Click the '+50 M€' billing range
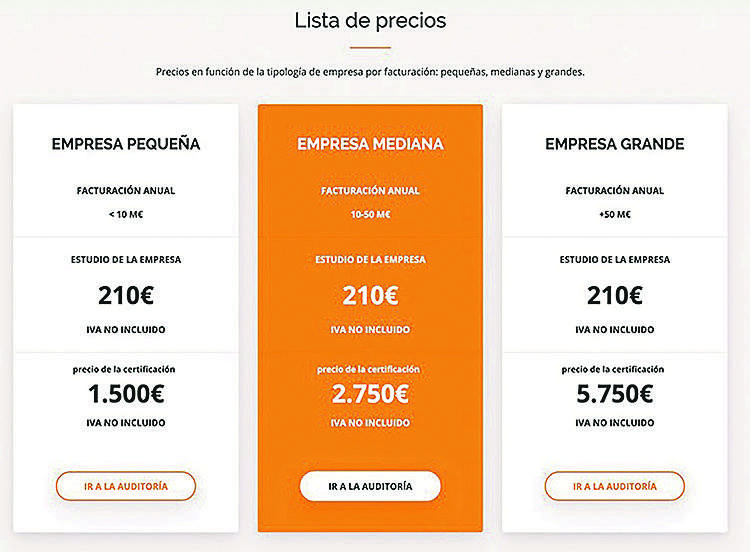The height and width of the screenshot is (552, 750). (615, 214)
